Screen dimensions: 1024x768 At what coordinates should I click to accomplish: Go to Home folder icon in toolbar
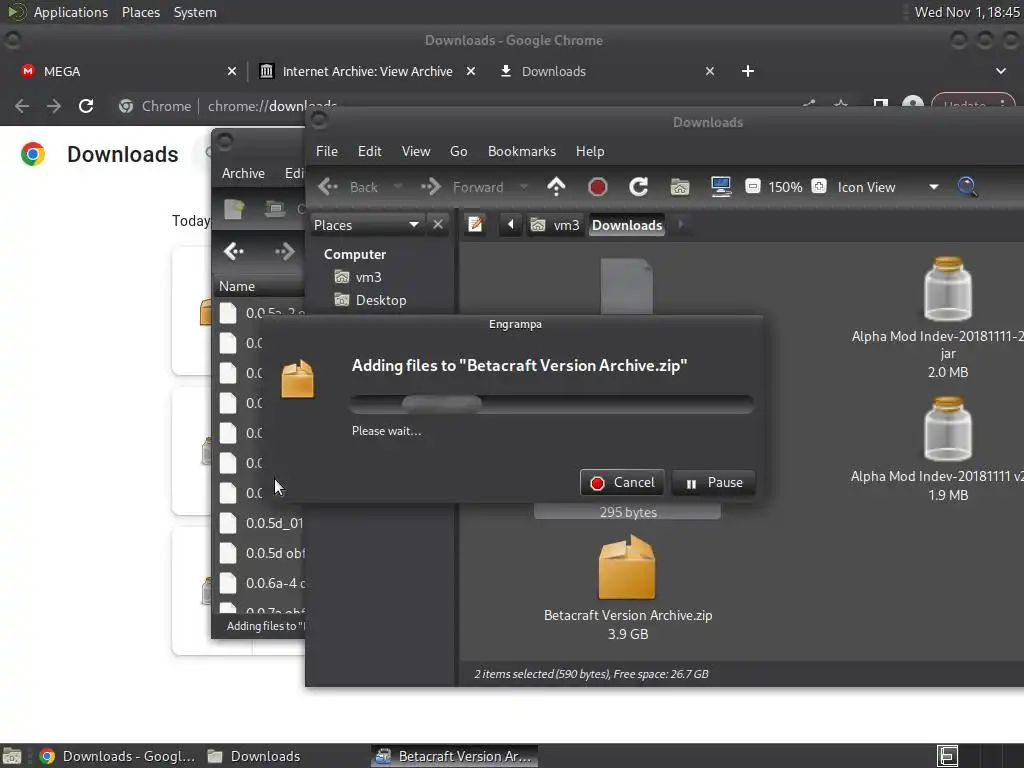[x=679, y=187]
